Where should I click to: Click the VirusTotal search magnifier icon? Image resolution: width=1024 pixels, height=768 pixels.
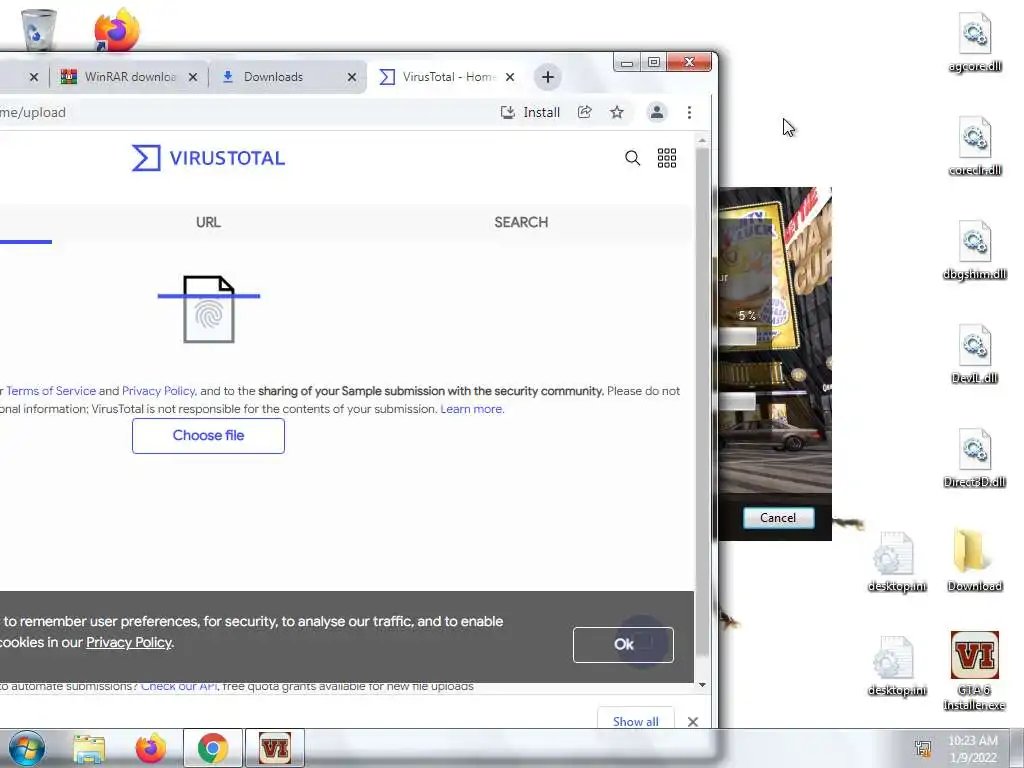[x=632, y=158]
